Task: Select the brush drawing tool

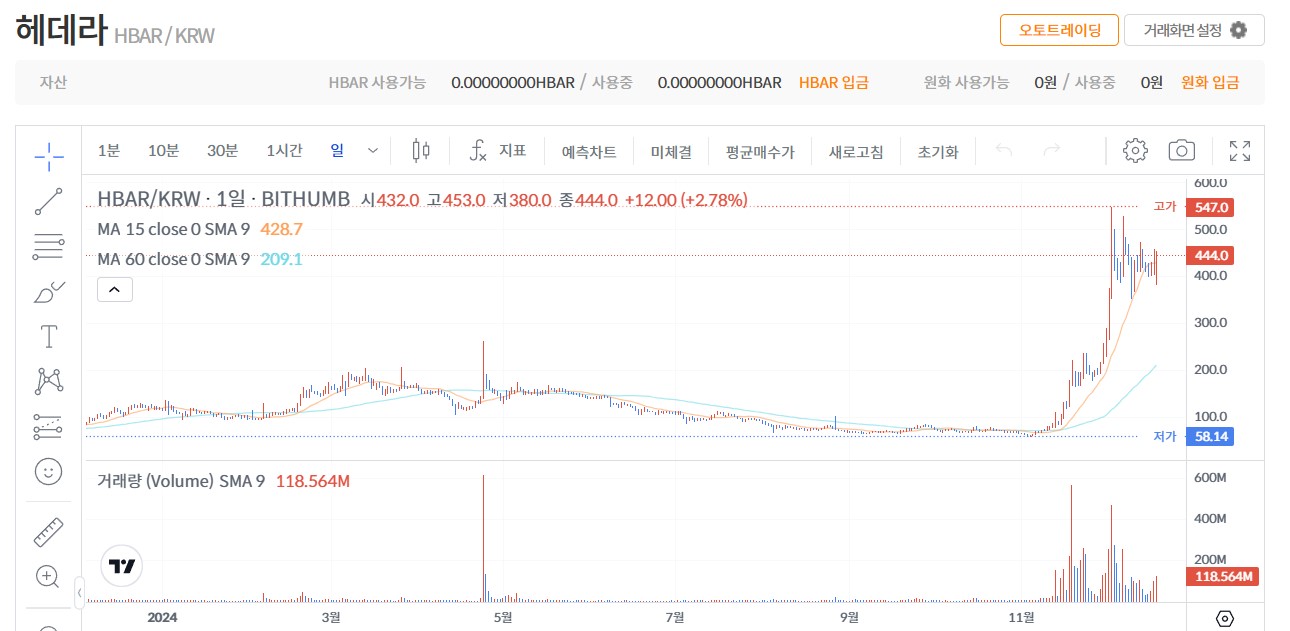Action: coord(49,291)
